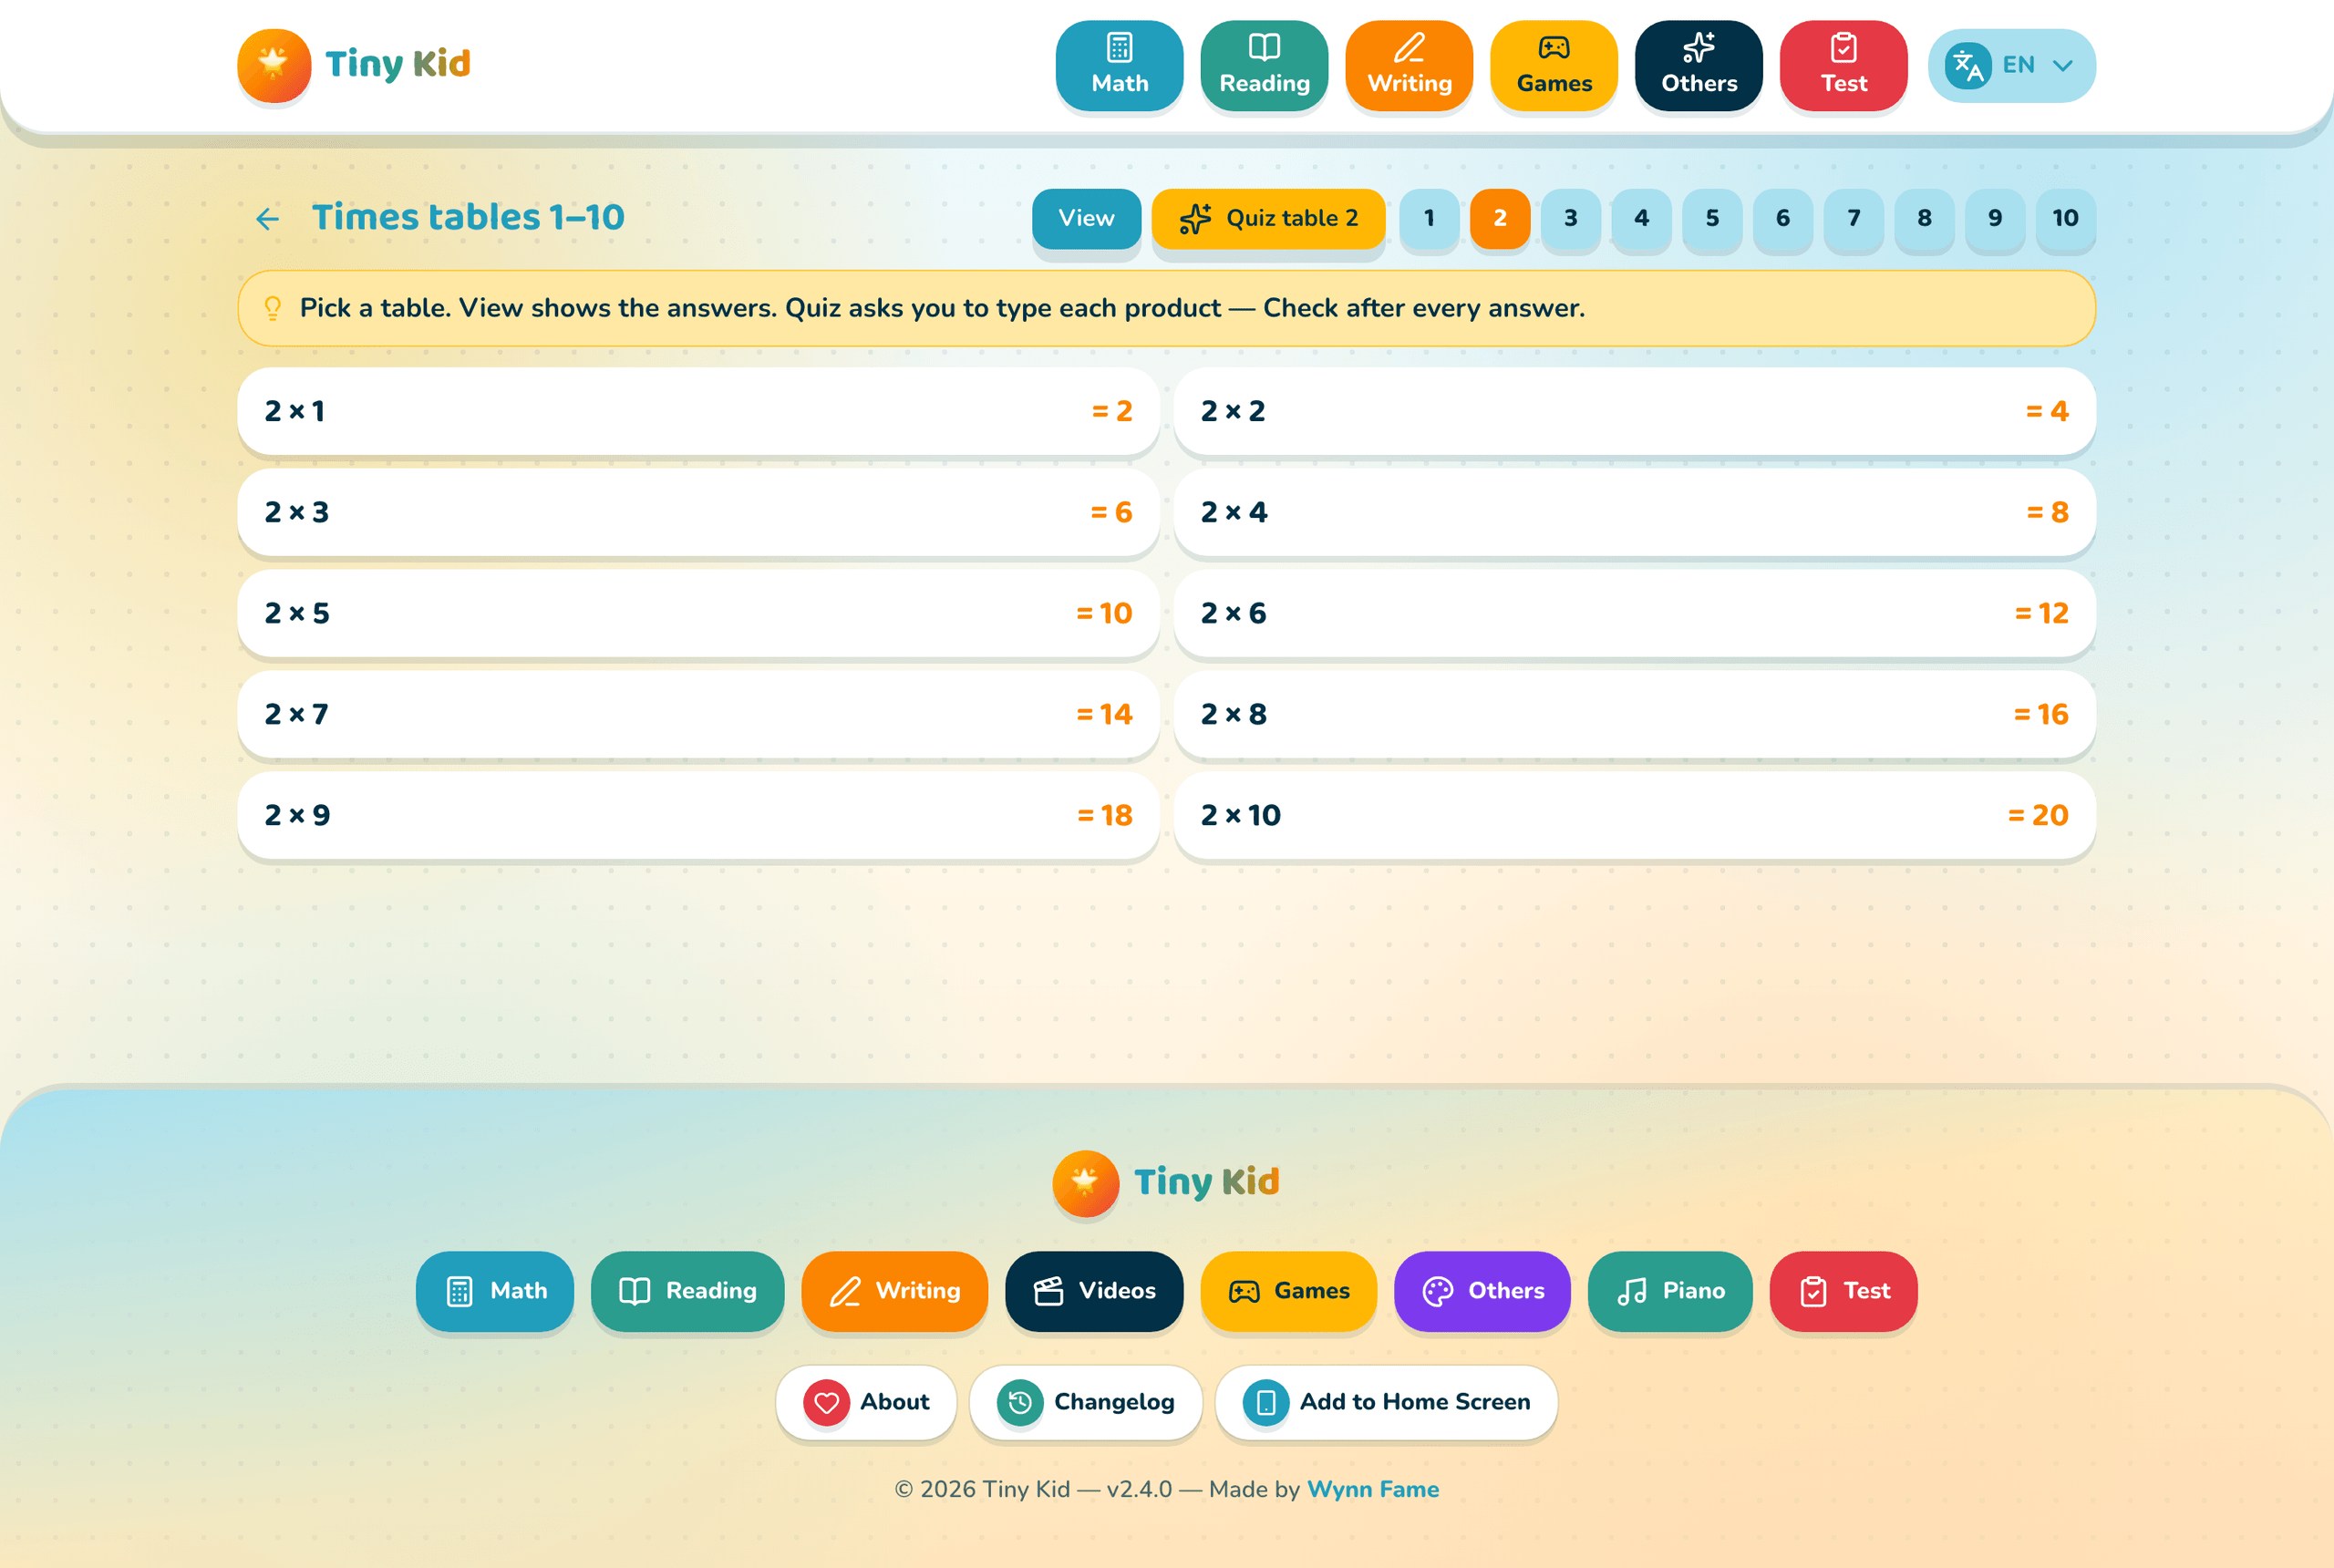Open Piano in the footer
The image size is (2334, 1568).
[1670, 1291]
